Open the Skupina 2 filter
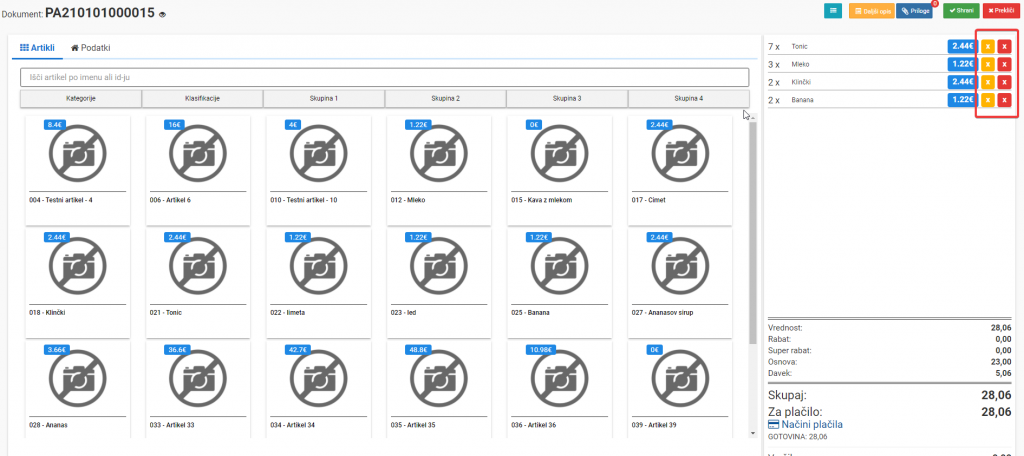 coord(445,99)
